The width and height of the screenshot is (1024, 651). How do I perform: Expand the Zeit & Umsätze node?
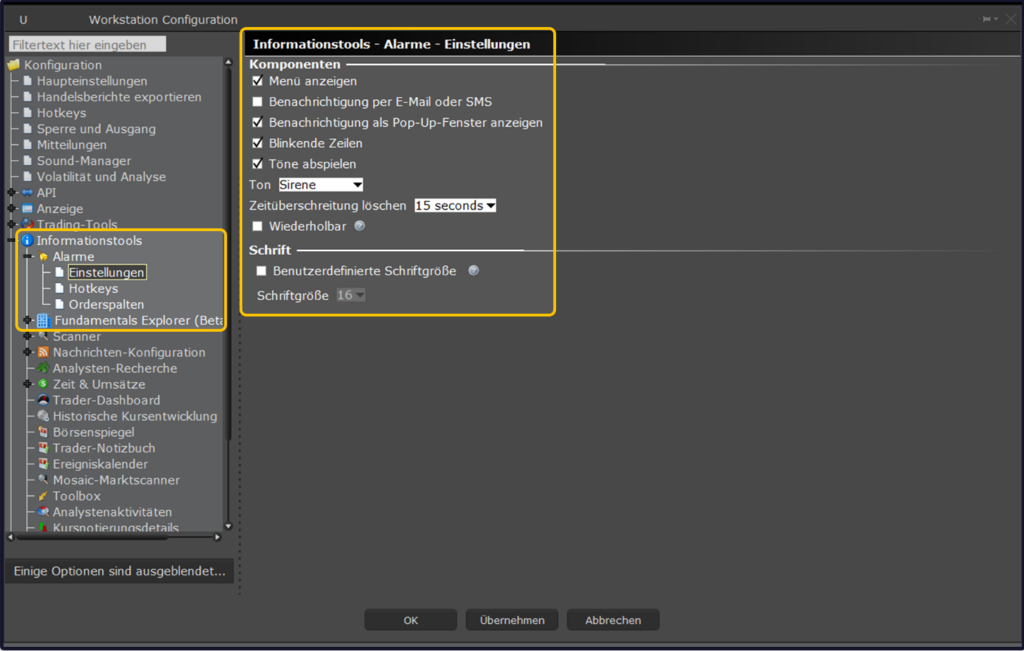tap(27, 384)
